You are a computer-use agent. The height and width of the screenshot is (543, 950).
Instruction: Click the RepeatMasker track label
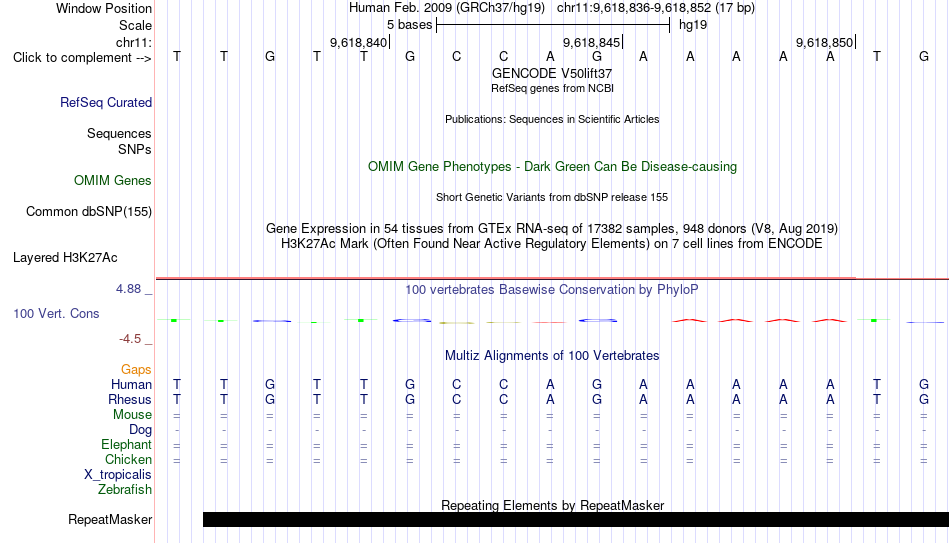(110, 519)
